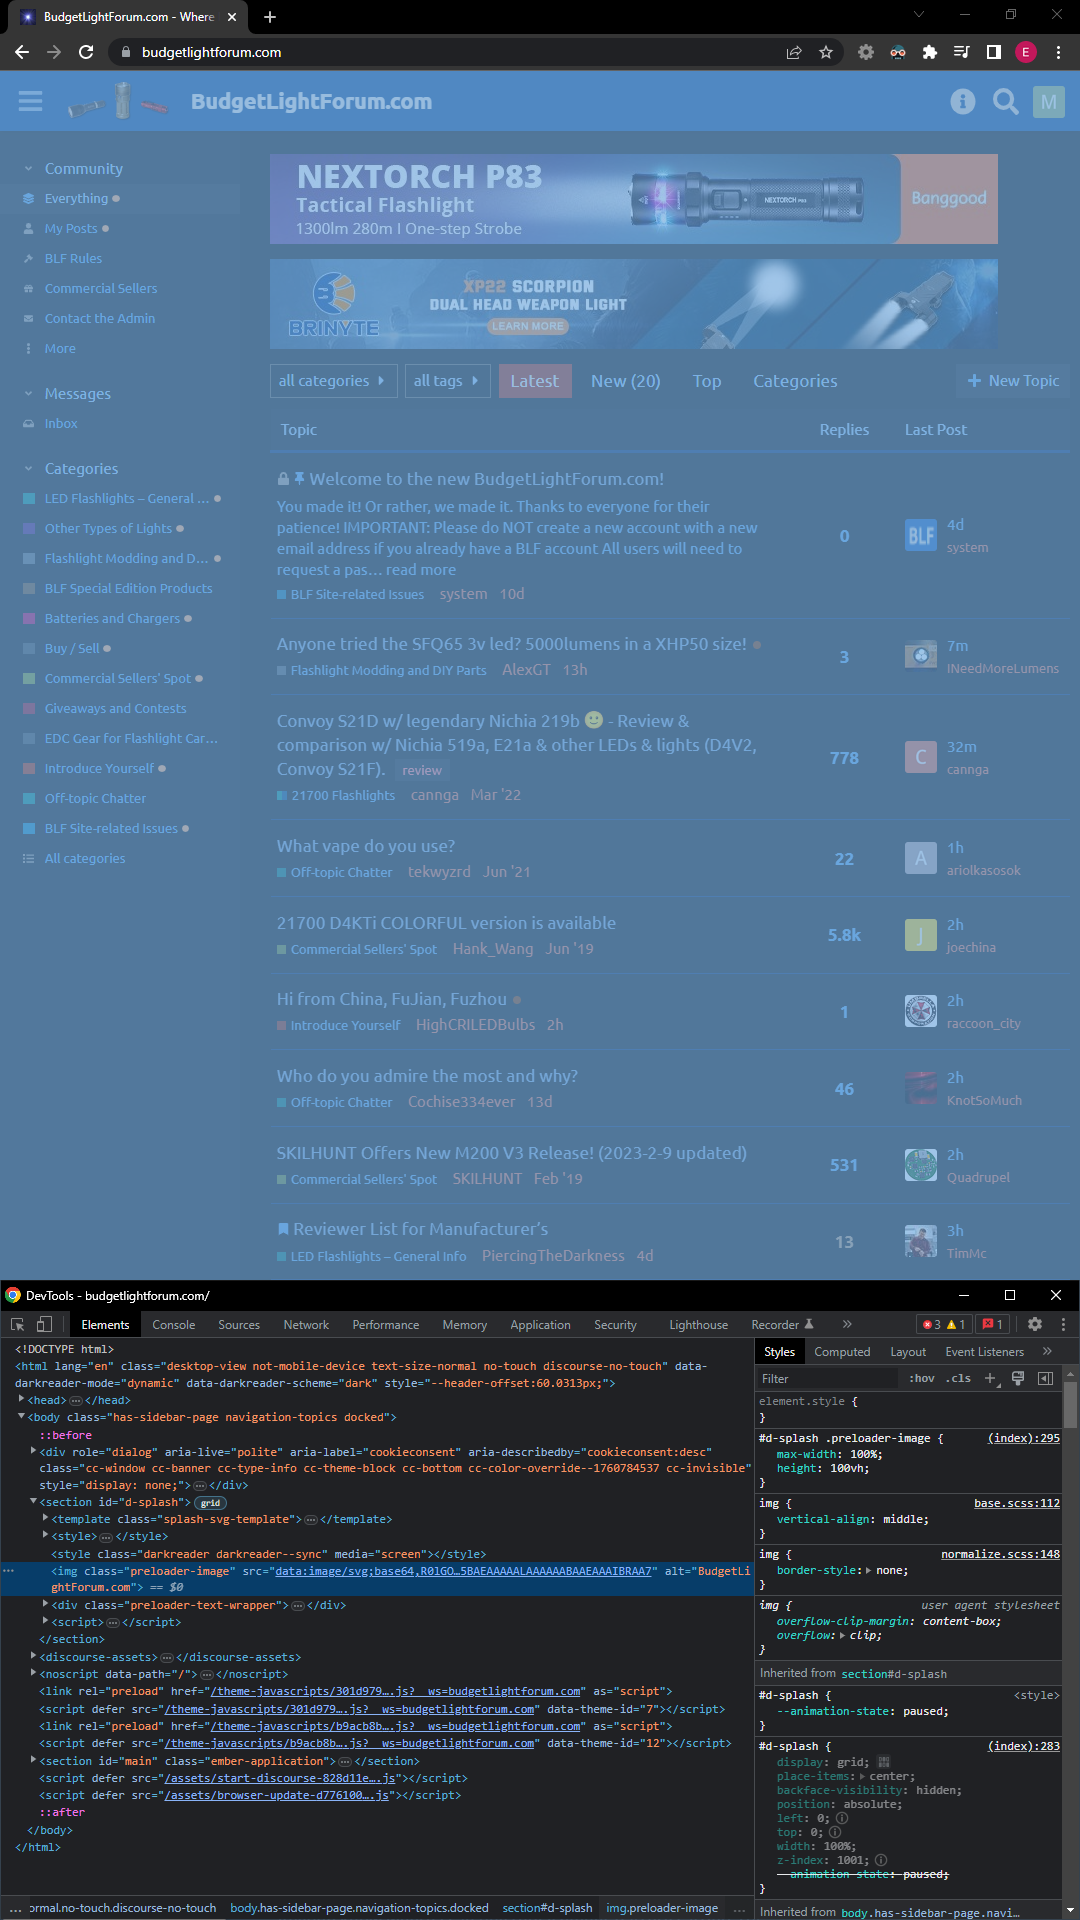1080x1920 pixels.
Task: Expand the discourse-assets node
Action: tap(34, 1657)
